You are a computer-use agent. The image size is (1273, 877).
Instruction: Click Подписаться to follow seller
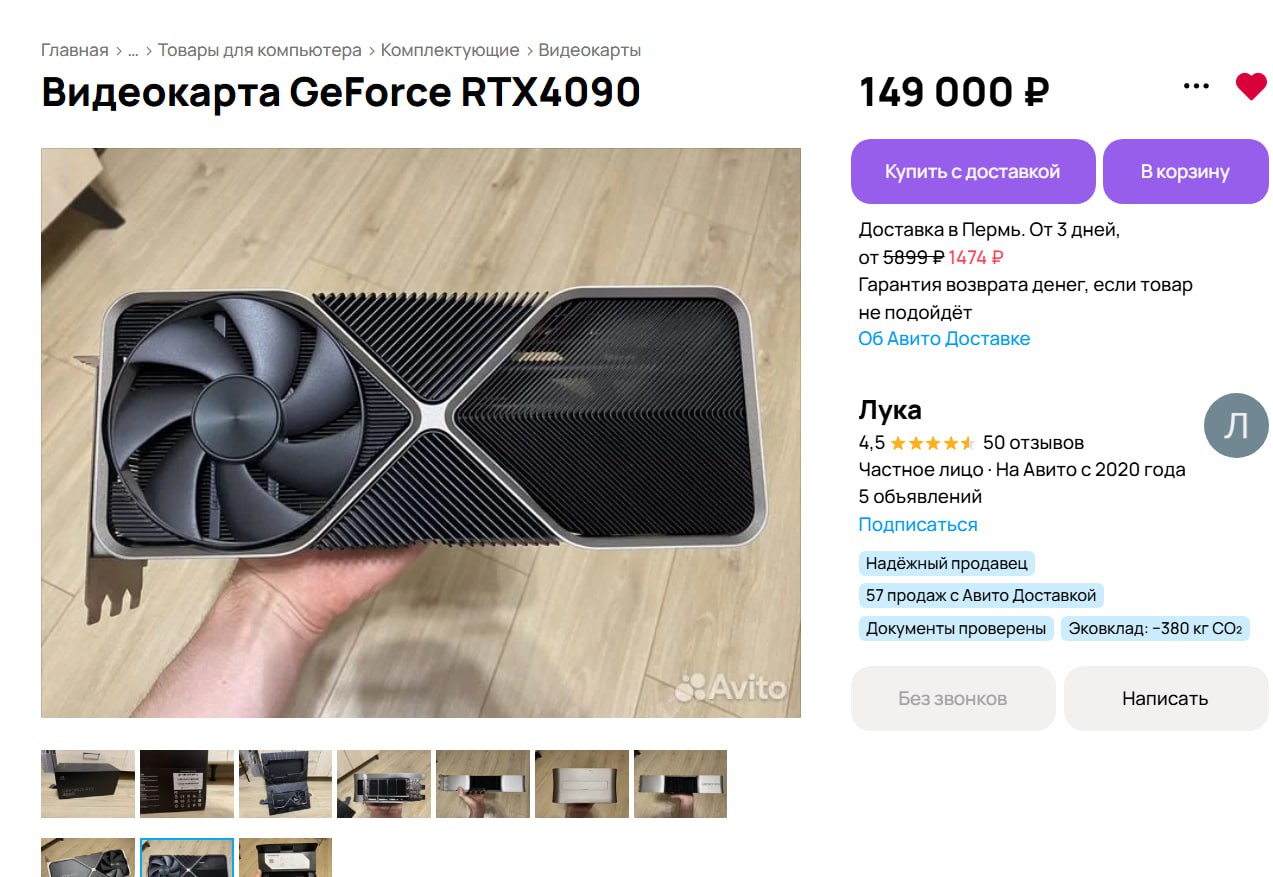coord(918,525)
